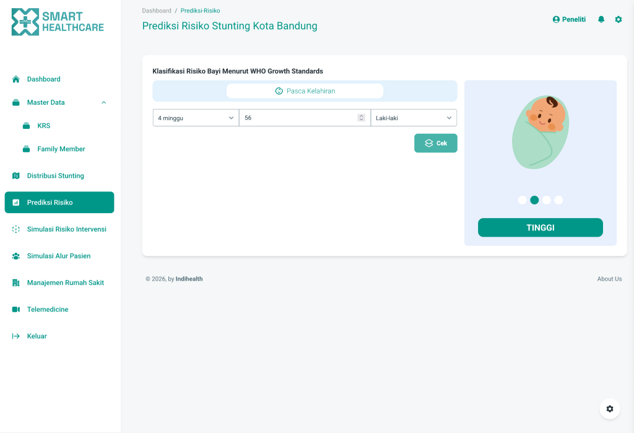Select third carousel dot
The height and width of the screenshot is (433, 634).
547,200
